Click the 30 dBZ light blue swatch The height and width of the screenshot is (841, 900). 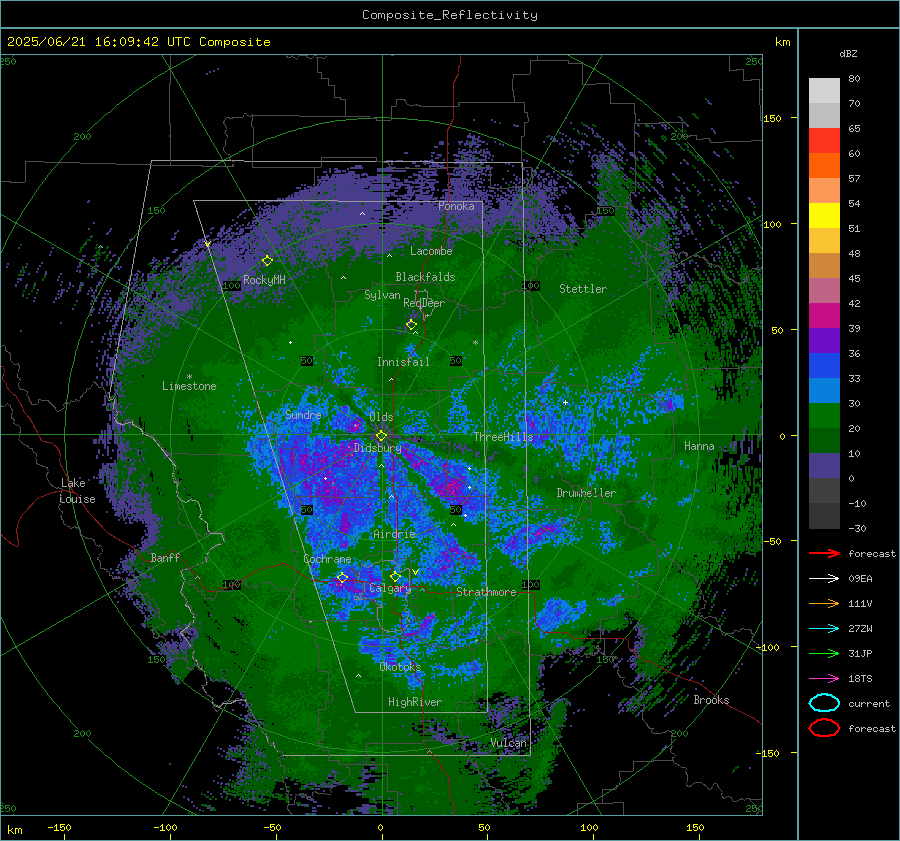(x=824, y=390)
